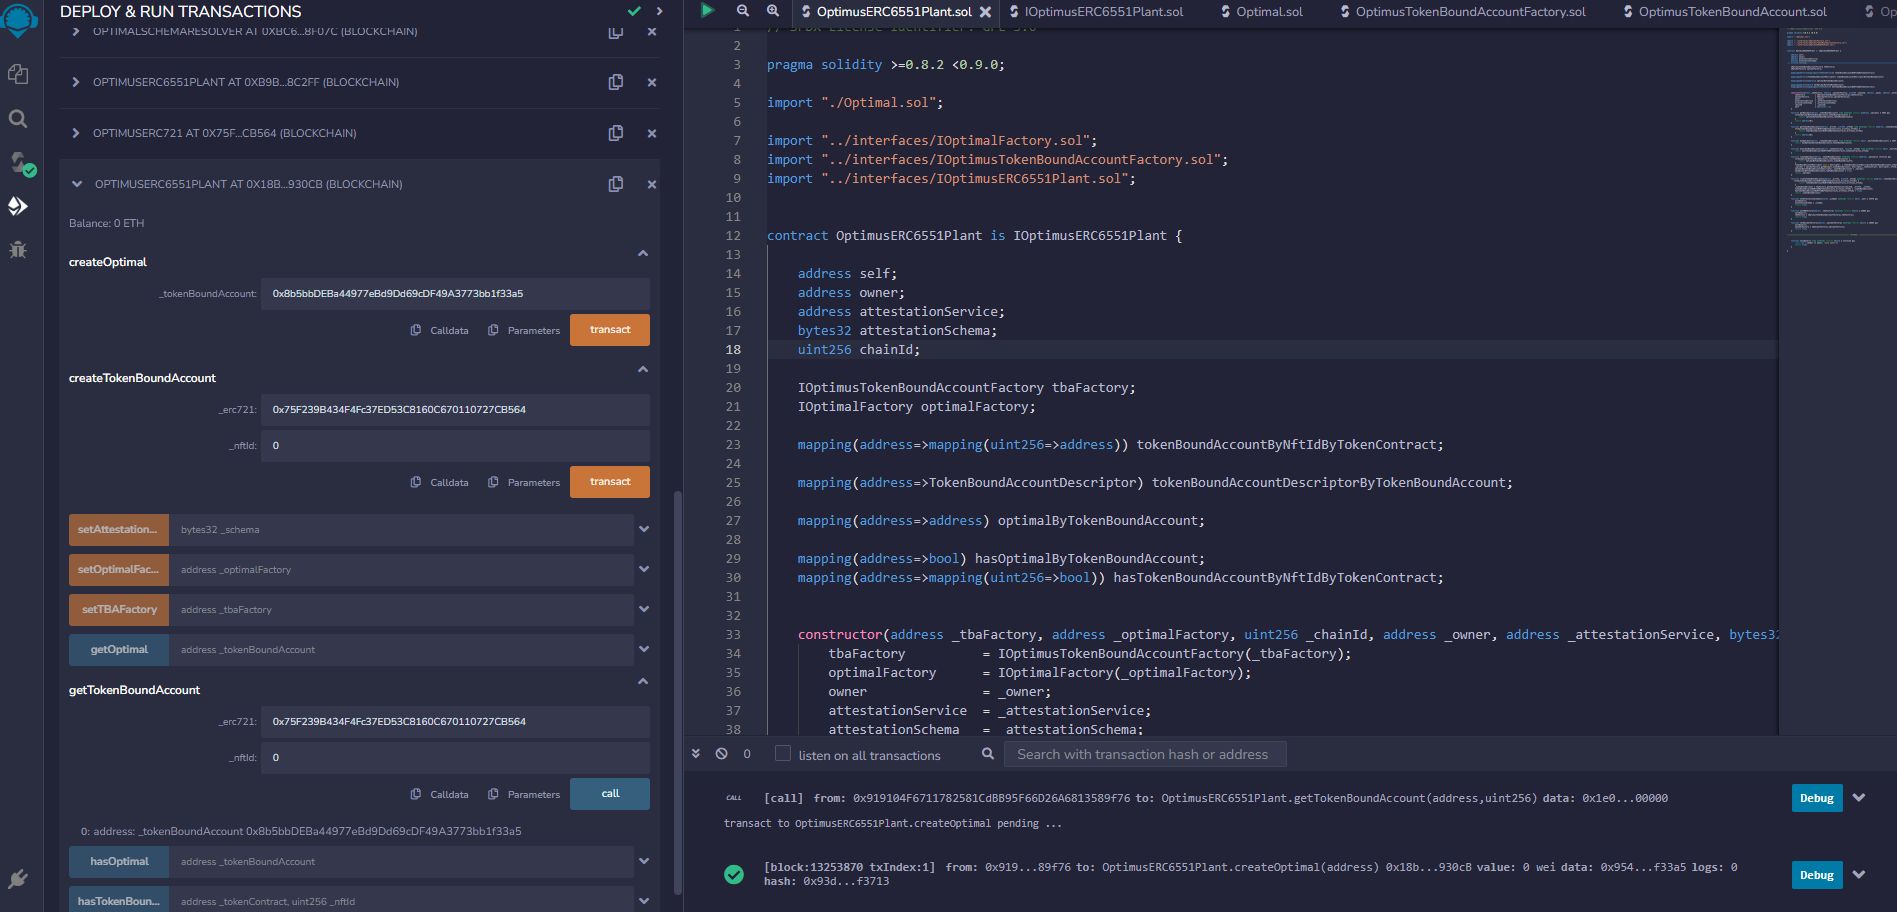Run the hasOptimal function button
The width and height of the screenshot is (1897, 912).
pyautogui.click(x=119, y=862)
